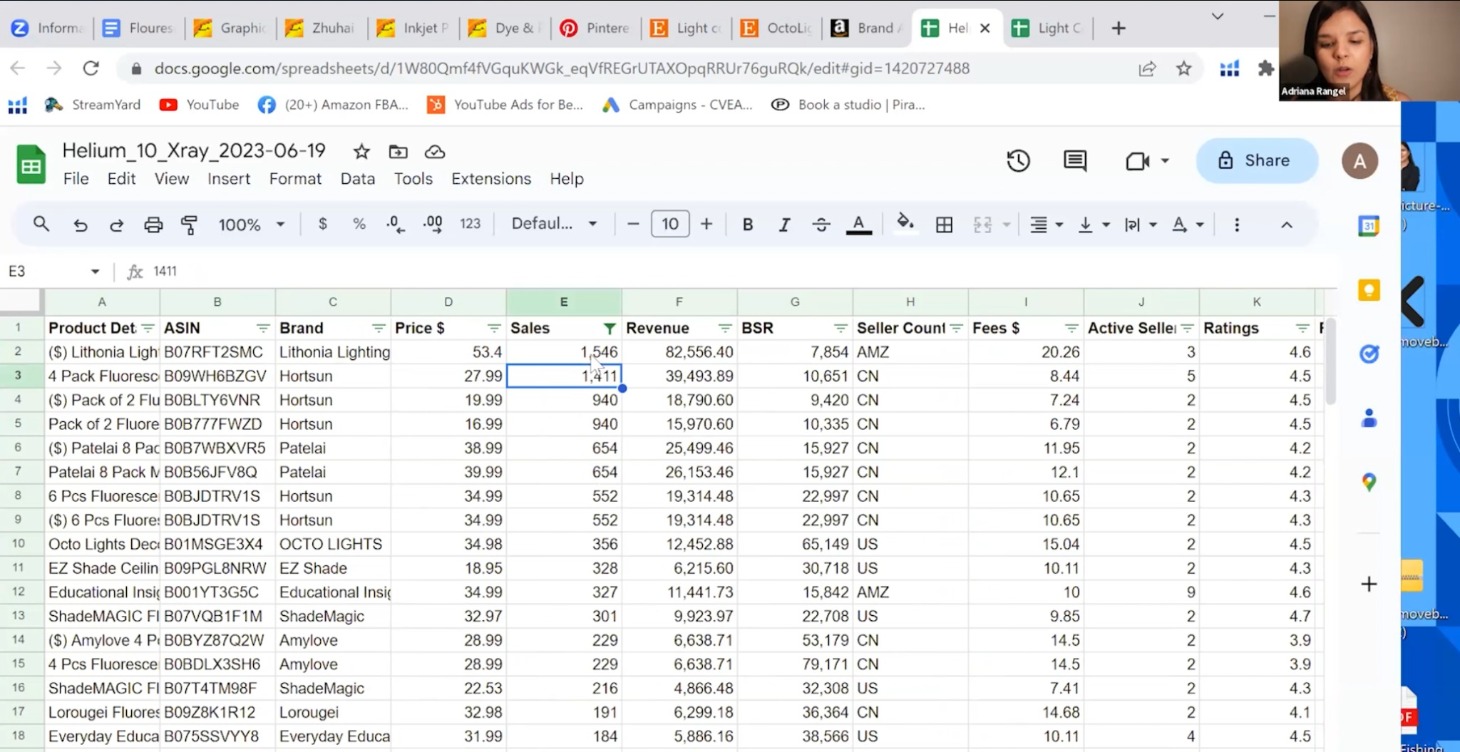Screen dimensions: 1460x752
Task: Click the borders grid icon
Action: (944, 225)
